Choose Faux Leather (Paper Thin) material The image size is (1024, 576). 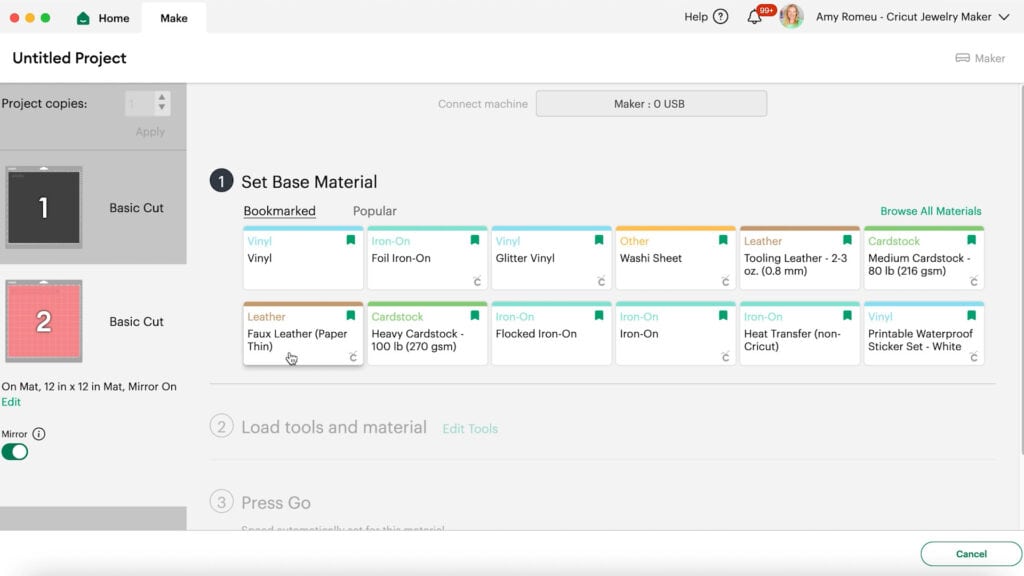pos(303,334)
